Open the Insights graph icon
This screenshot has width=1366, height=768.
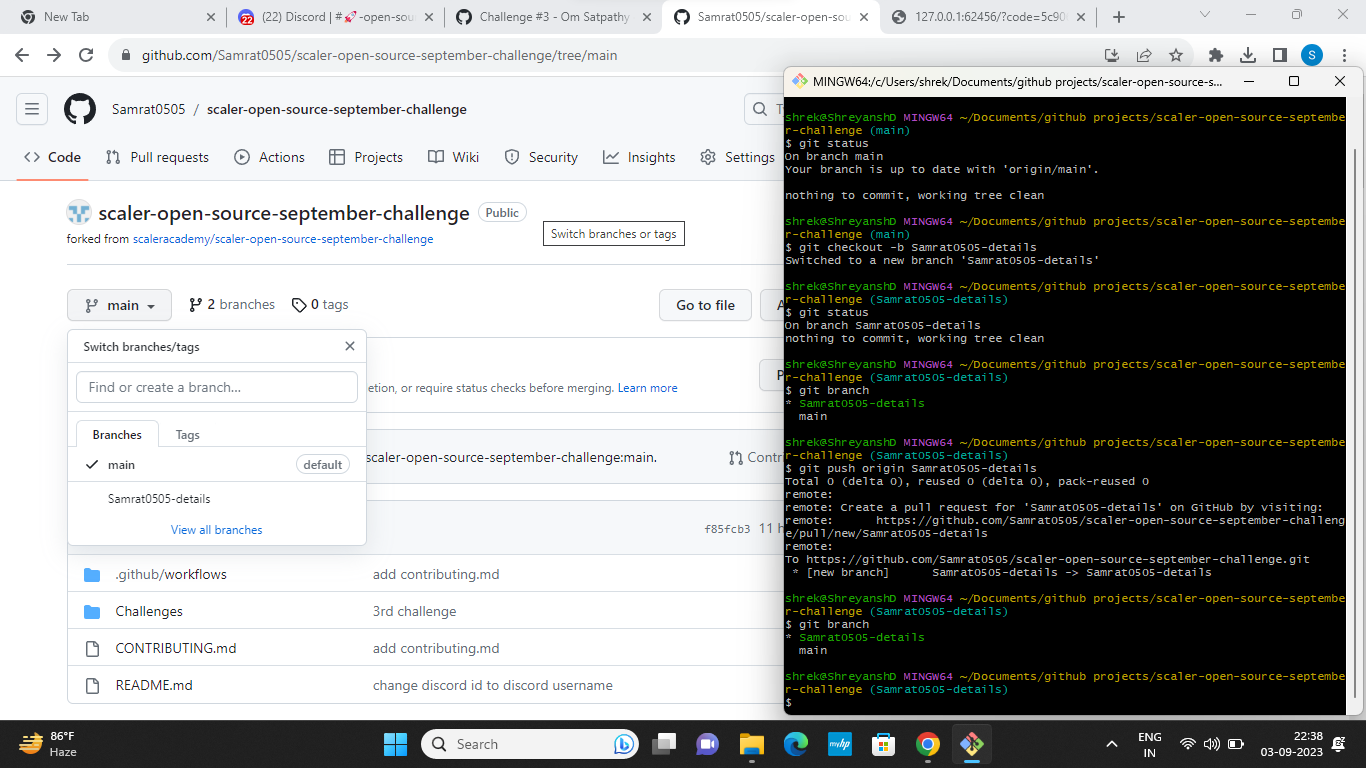pyautogui.click(x=612, y=157)
